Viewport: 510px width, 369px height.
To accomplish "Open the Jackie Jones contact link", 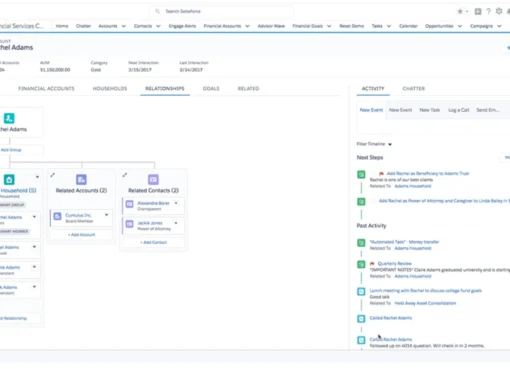I will [150, 223].
